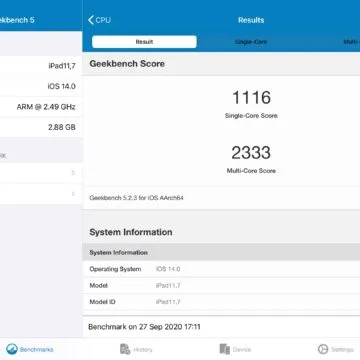Viewport: 360px width, 360px height.
Task: Click the Model row label
Action: click(99, 286)
